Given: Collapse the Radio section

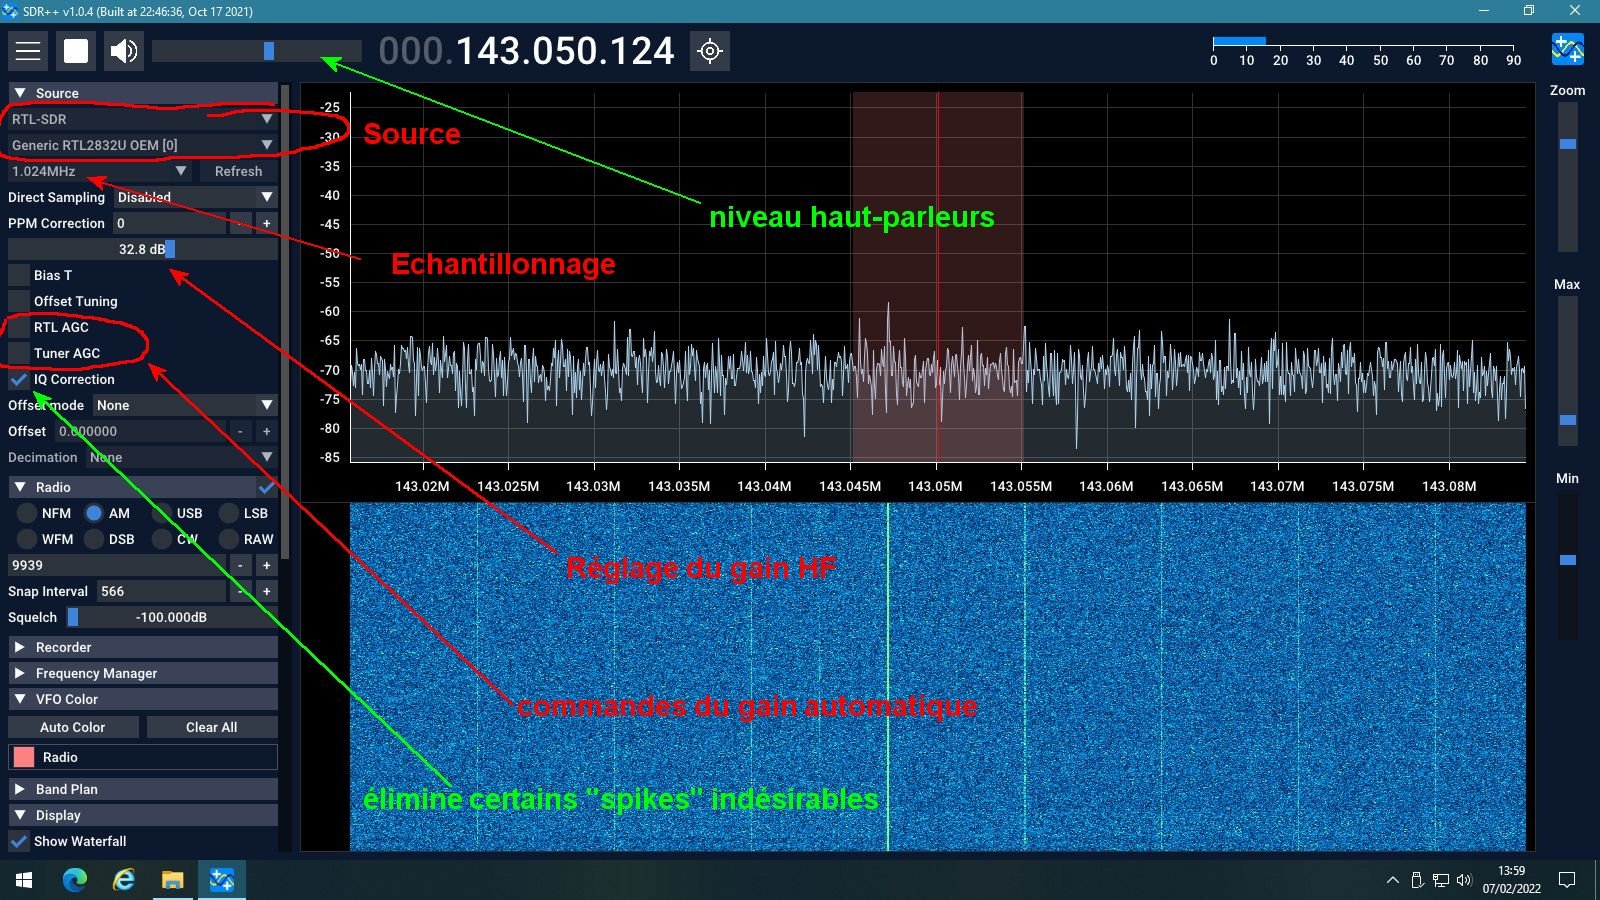Looking at the screenshot, I should click(x=132, y=487).
